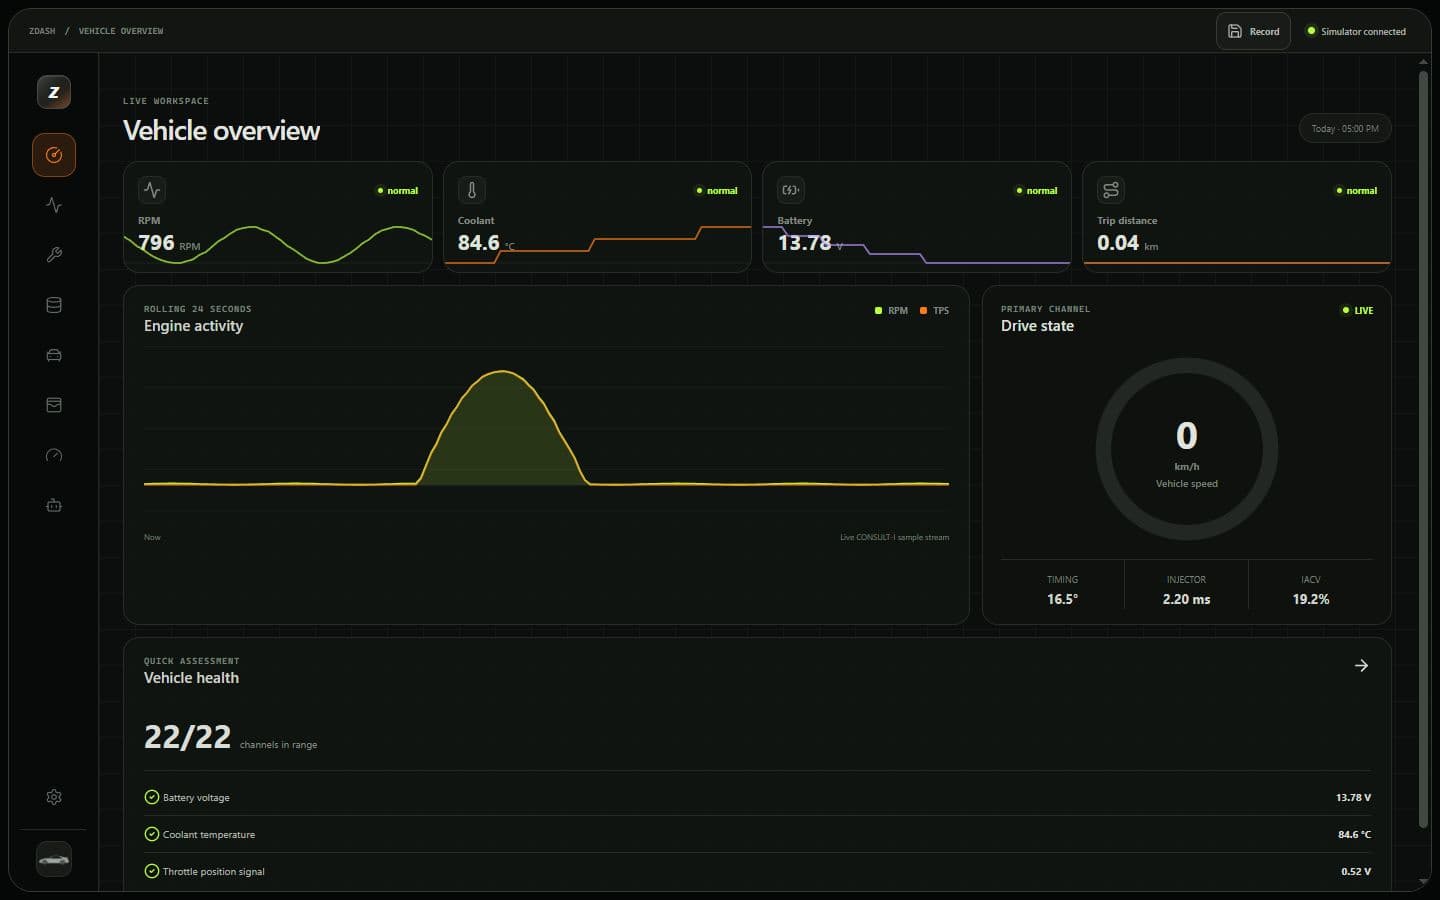Click the Simulator connected status
The height and width of the screenshot is (900, 1440).
[x=1356, y=31]
